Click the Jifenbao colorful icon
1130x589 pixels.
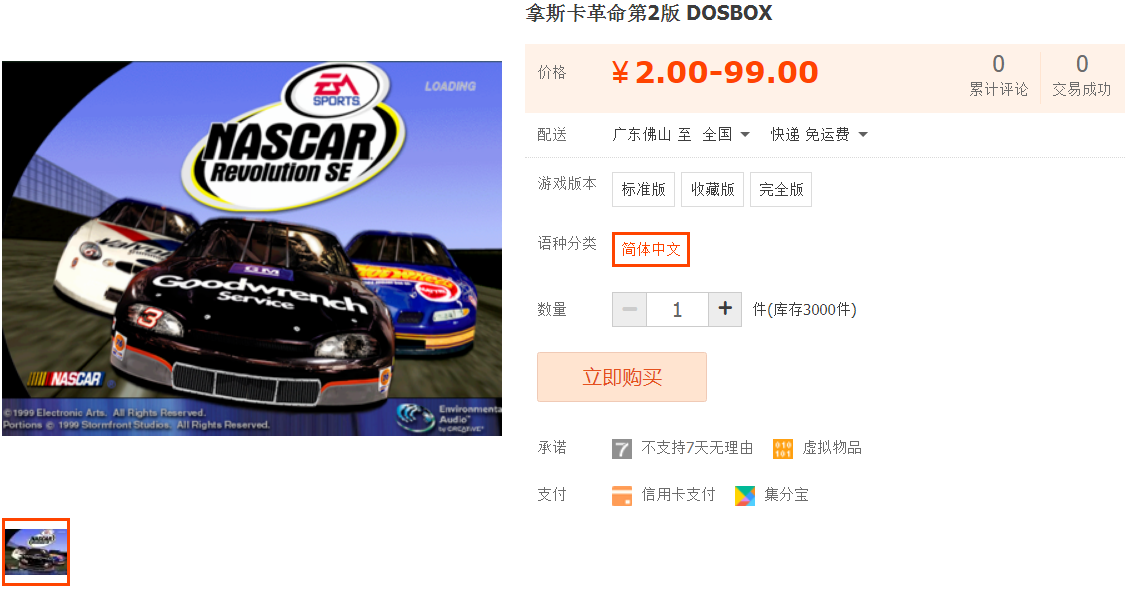744,495
